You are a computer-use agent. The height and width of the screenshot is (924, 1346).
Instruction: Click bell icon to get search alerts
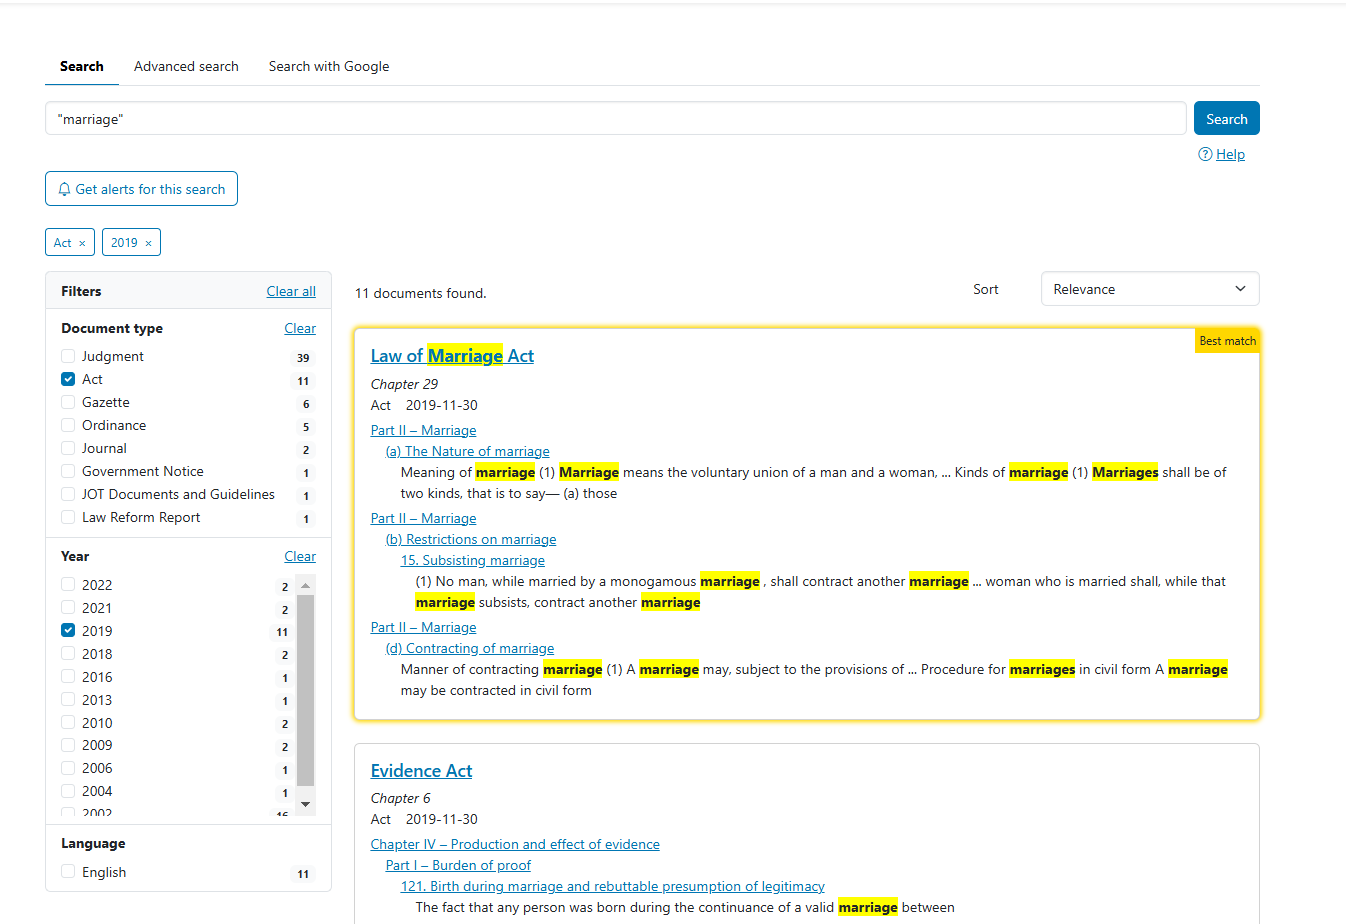click(x=65, y=189)
